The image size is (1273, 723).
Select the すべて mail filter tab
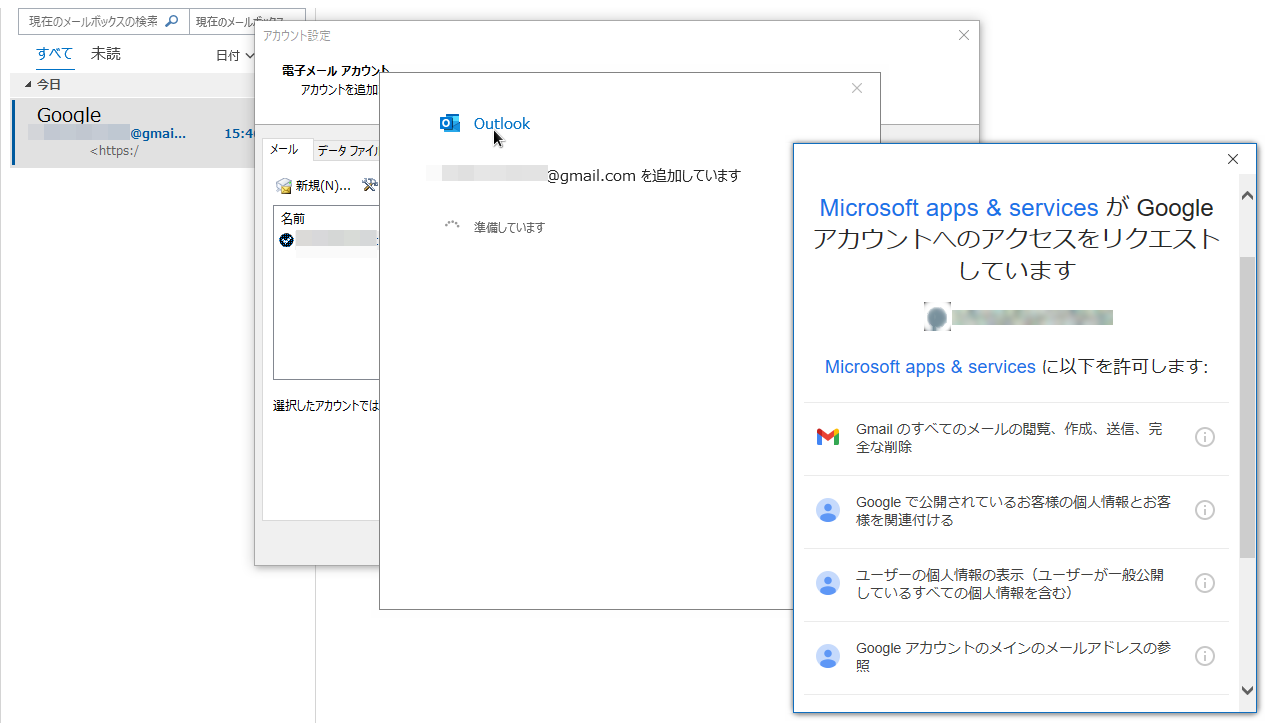[x=55, y=54]
